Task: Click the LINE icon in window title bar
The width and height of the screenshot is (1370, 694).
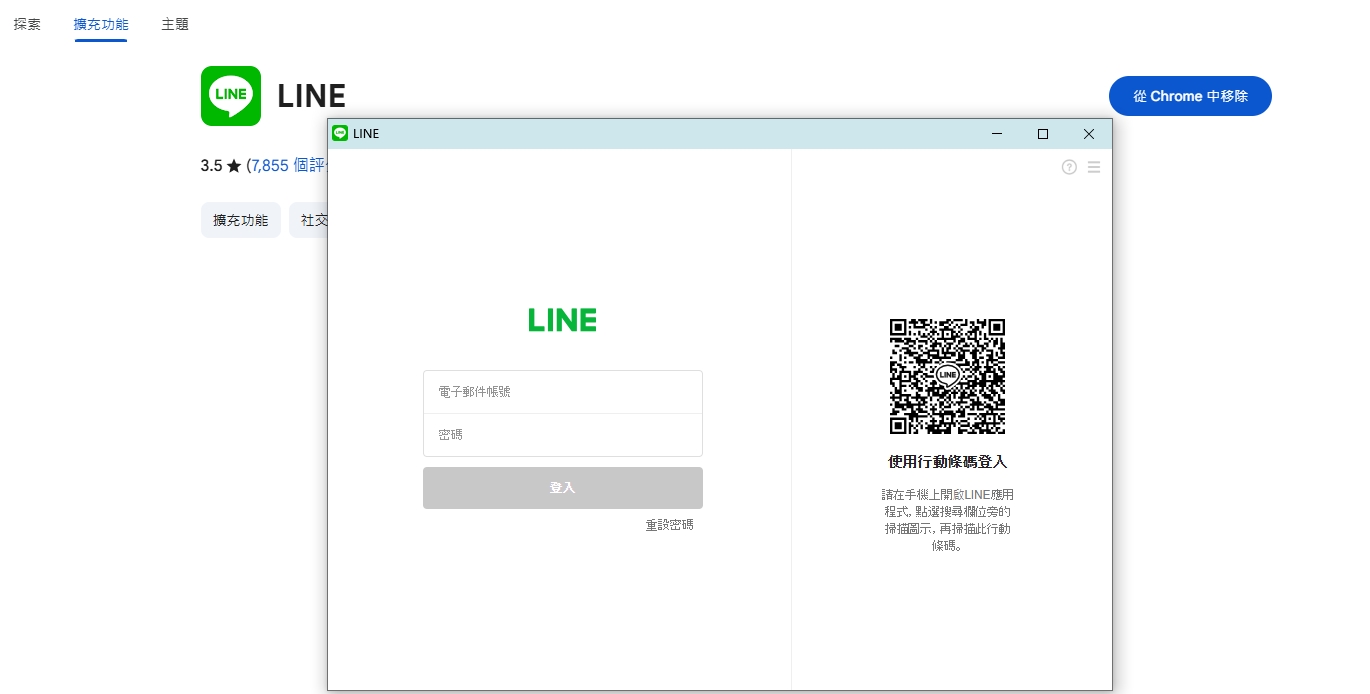Action: 340,133
